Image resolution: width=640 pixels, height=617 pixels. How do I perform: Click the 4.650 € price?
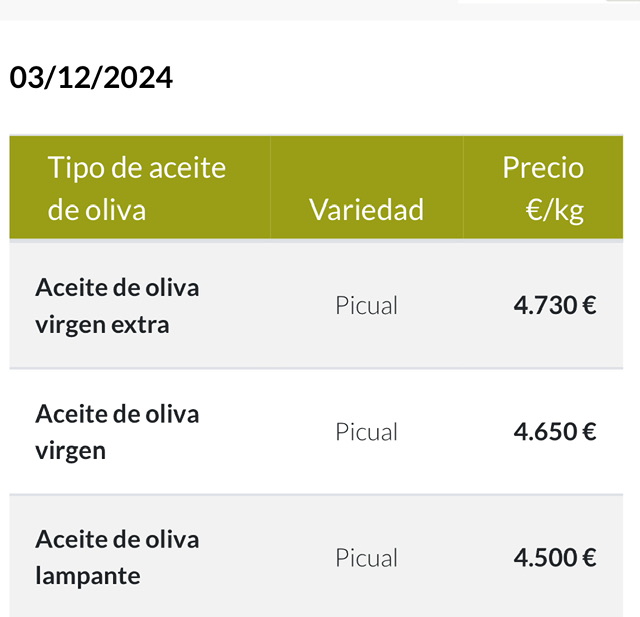click(555, 431)
